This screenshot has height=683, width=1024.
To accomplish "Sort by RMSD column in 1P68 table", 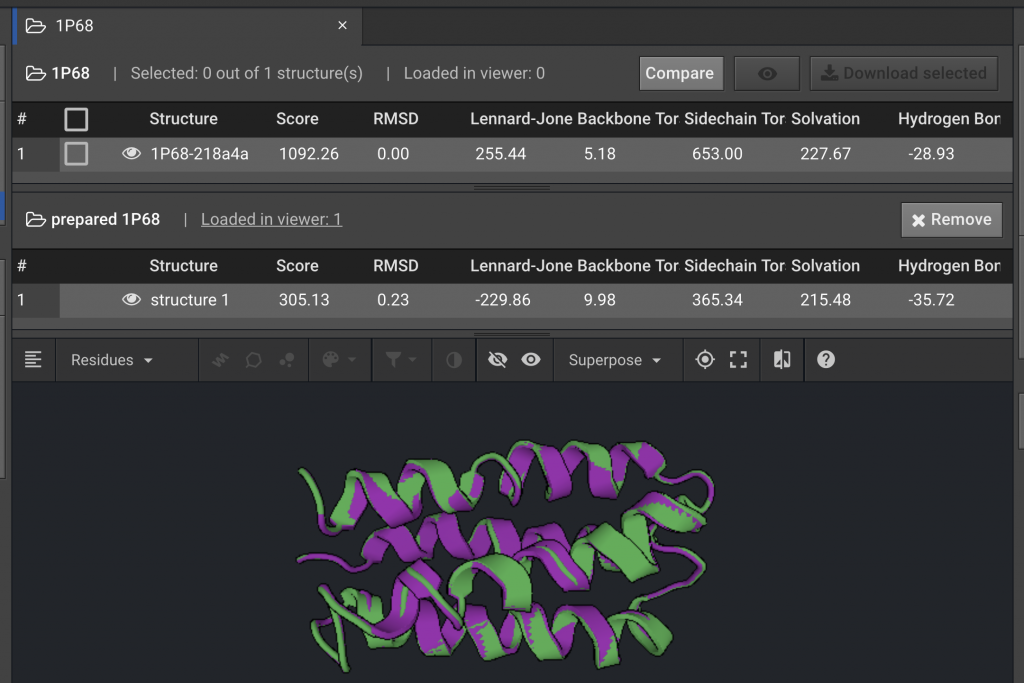I will pyautogui.click(x=396, y=119).
